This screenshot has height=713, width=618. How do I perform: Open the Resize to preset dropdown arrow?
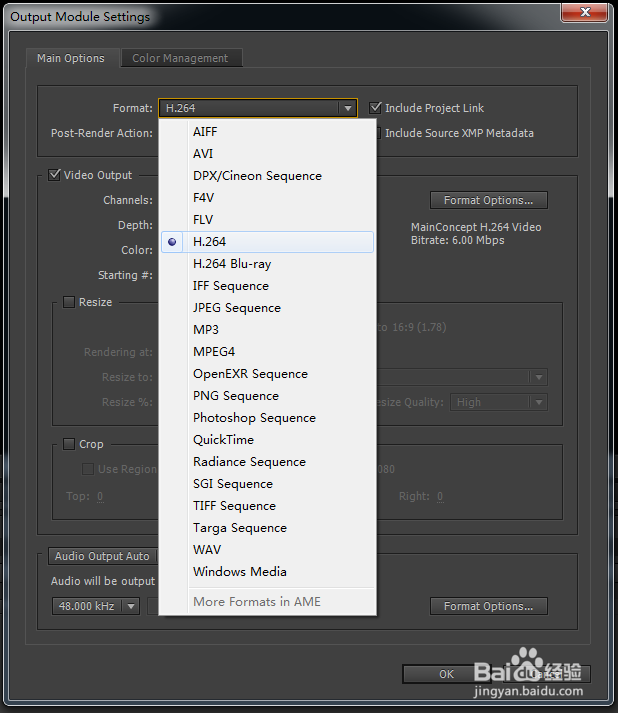point(539,377)
